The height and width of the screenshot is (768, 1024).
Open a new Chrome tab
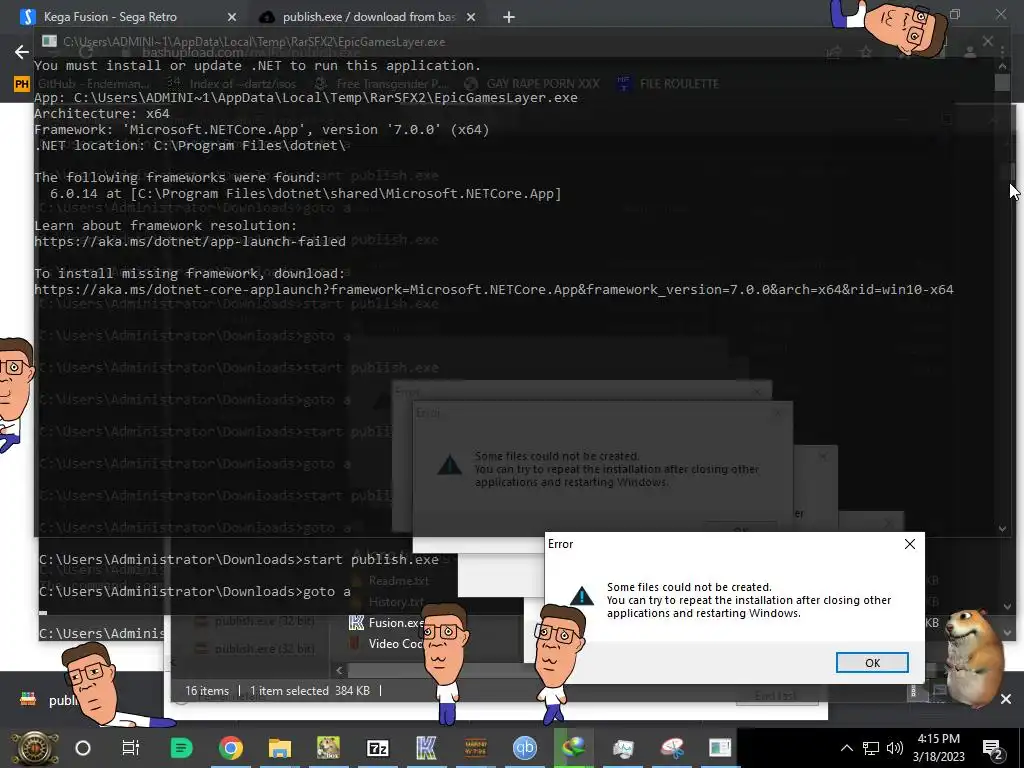509,17
